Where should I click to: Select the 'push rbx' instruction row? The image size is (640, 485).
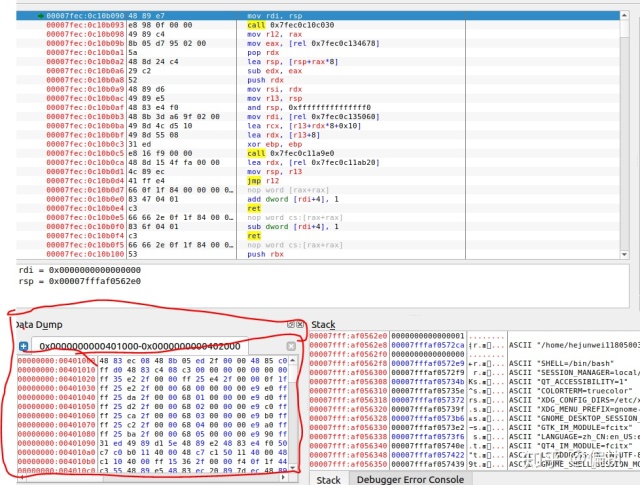[x=318, y=254]
